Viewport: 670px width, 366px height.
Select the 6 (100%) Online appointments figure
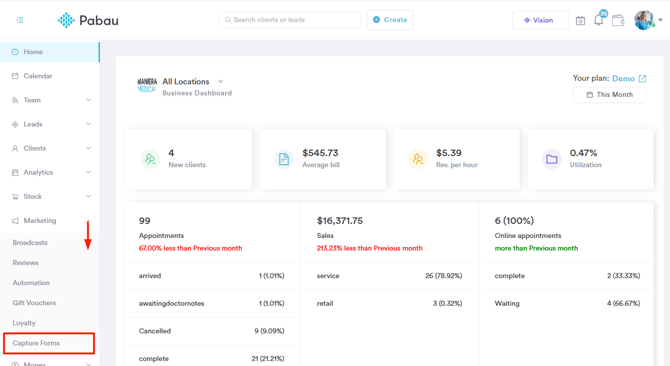pos(514,221)
